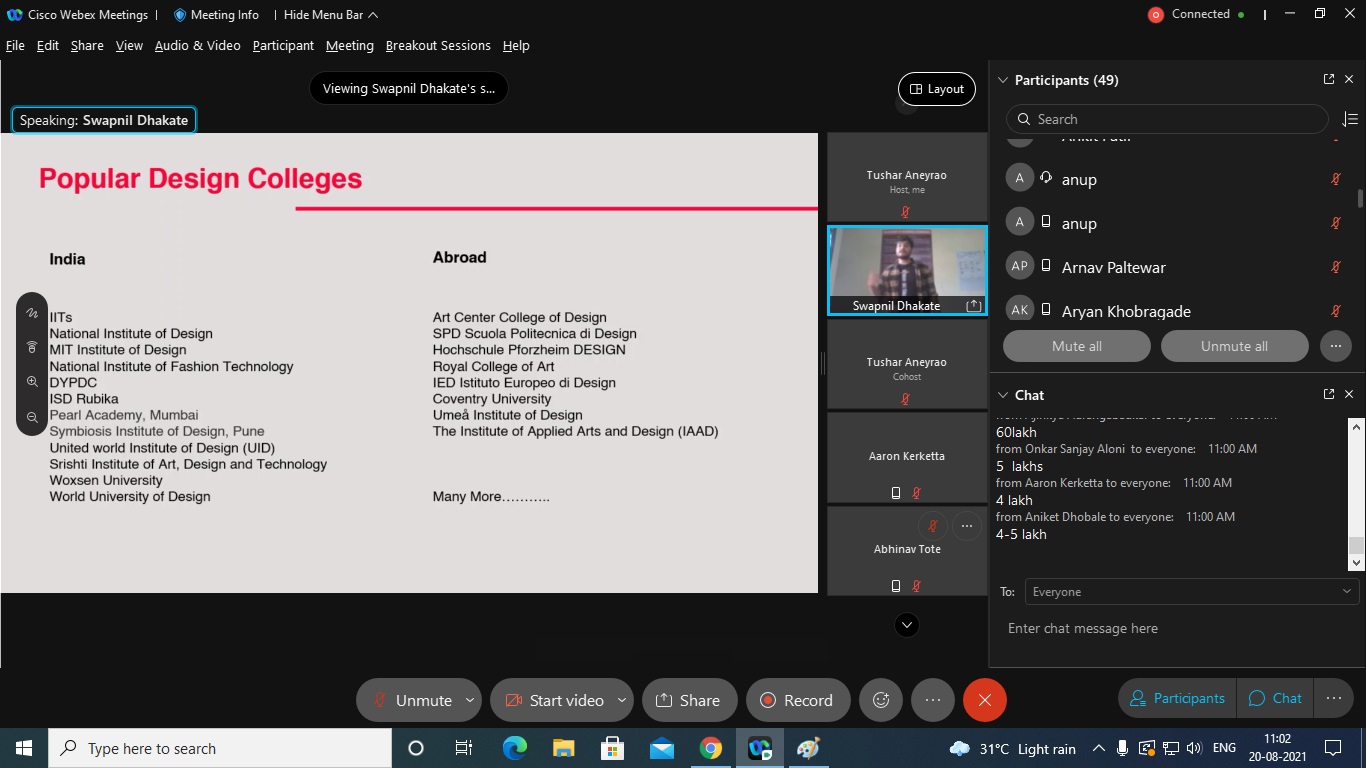Select Swapnil Dhakate's video thumbnail
The height and width of the screenshot is (768, 1366).
pos(907,270)
